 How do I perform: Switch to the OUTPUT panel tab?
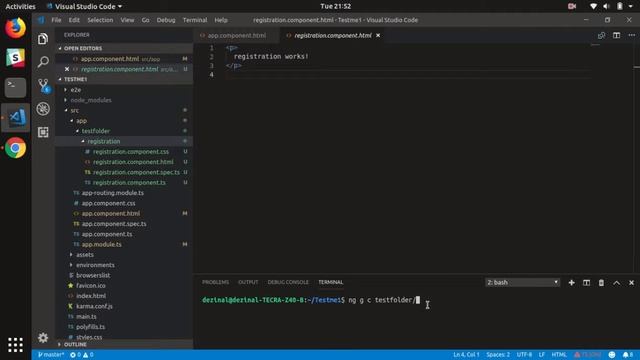248,282
